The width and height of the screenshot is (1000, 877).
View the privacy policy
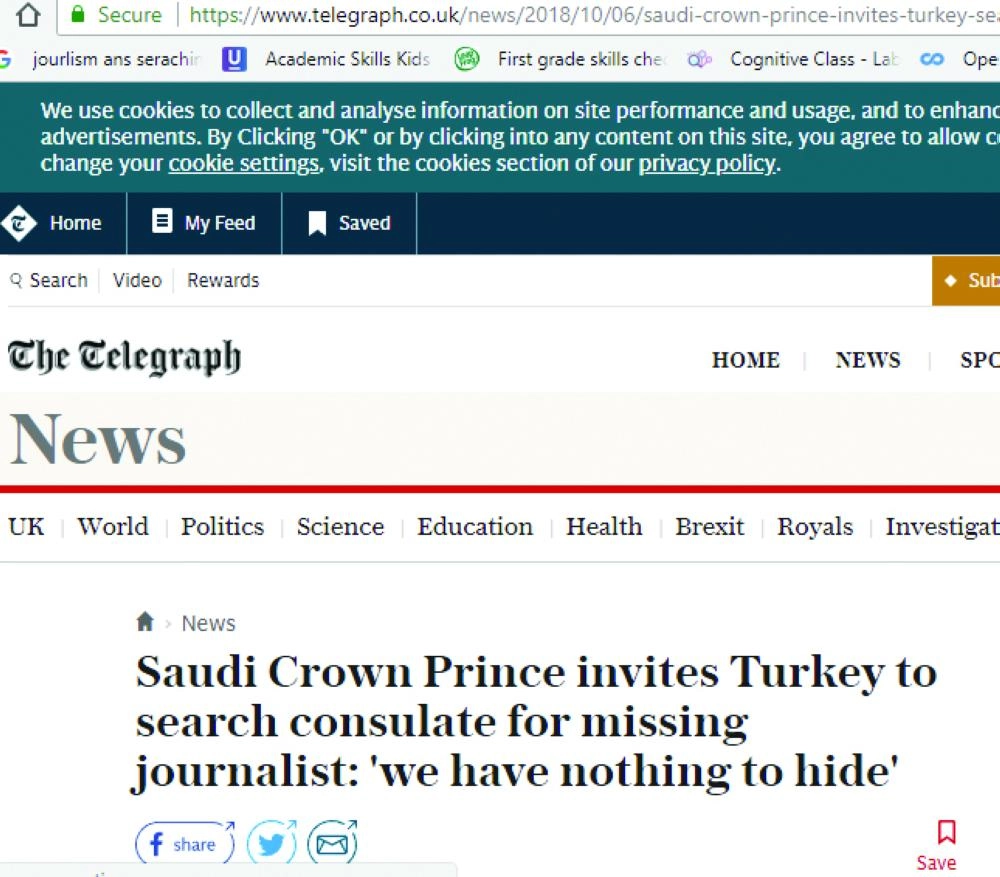click(707, 163)
